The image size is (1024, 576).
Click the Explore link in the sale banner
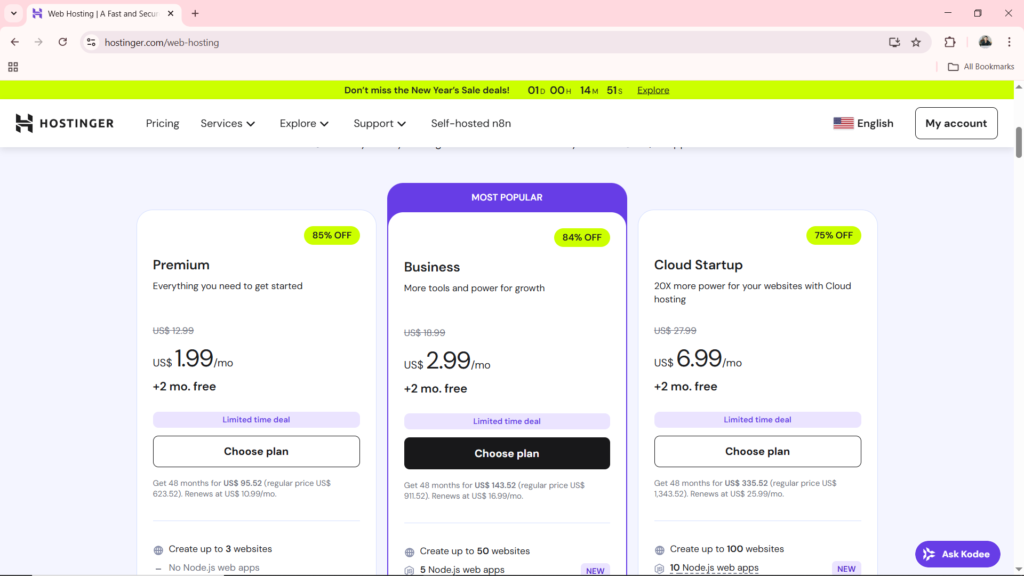(652, 90)
